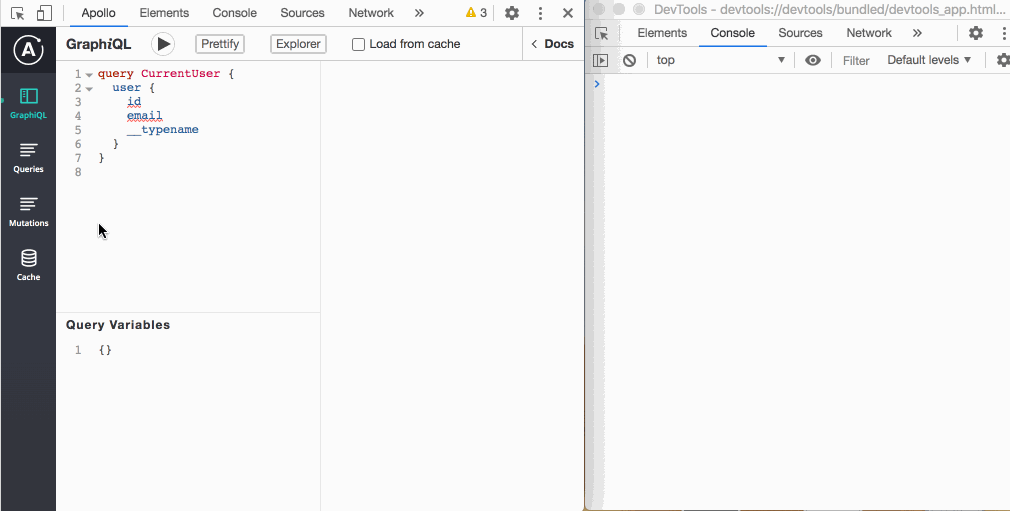Click the Apollo logo icon

[x=28, y=50]
